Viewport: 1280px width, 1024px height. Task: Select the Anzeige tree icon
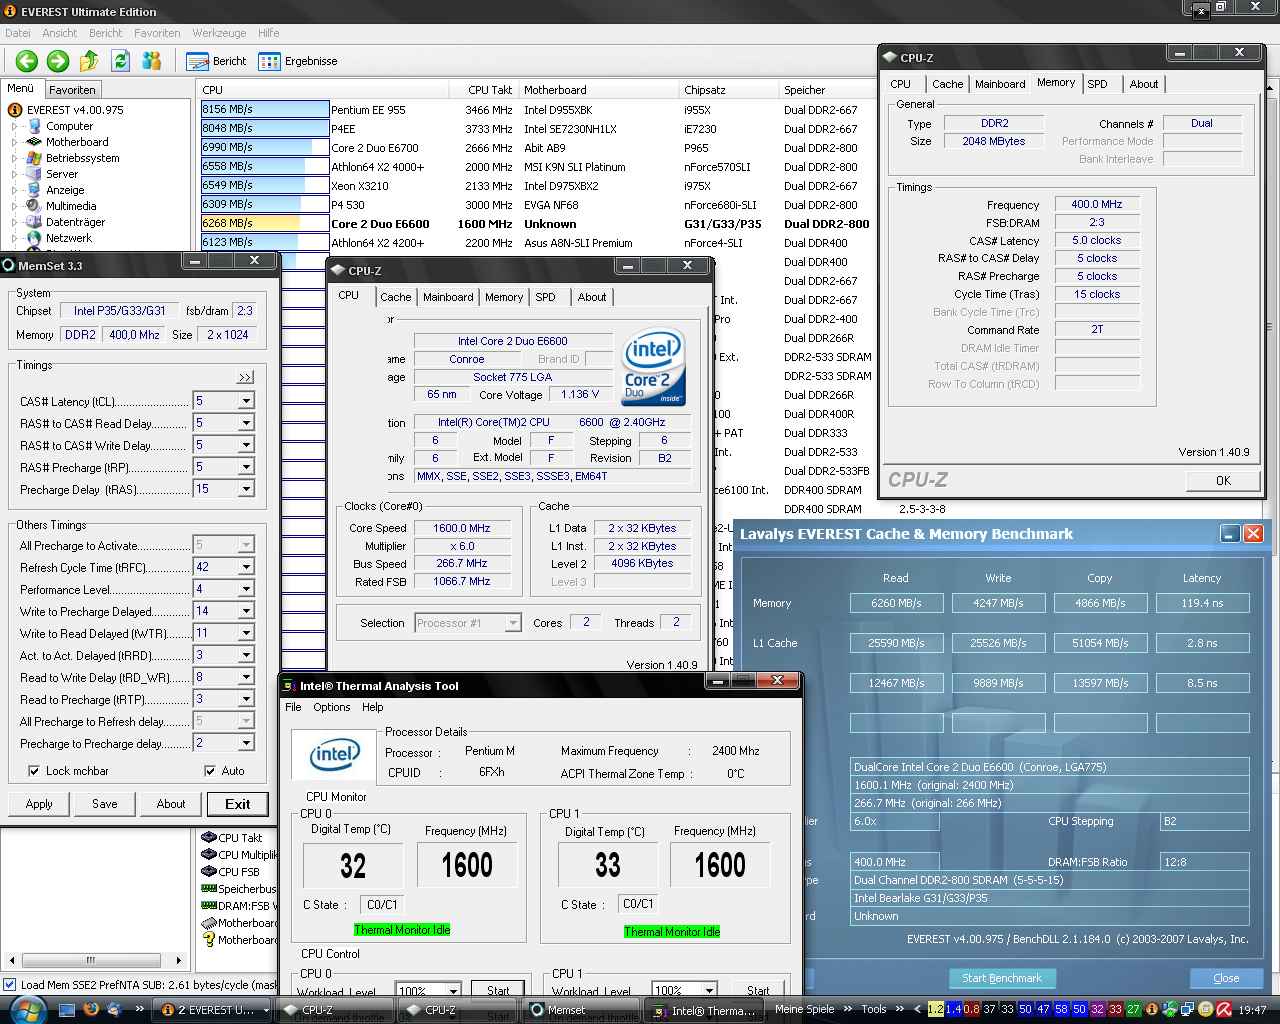[35, 190]
